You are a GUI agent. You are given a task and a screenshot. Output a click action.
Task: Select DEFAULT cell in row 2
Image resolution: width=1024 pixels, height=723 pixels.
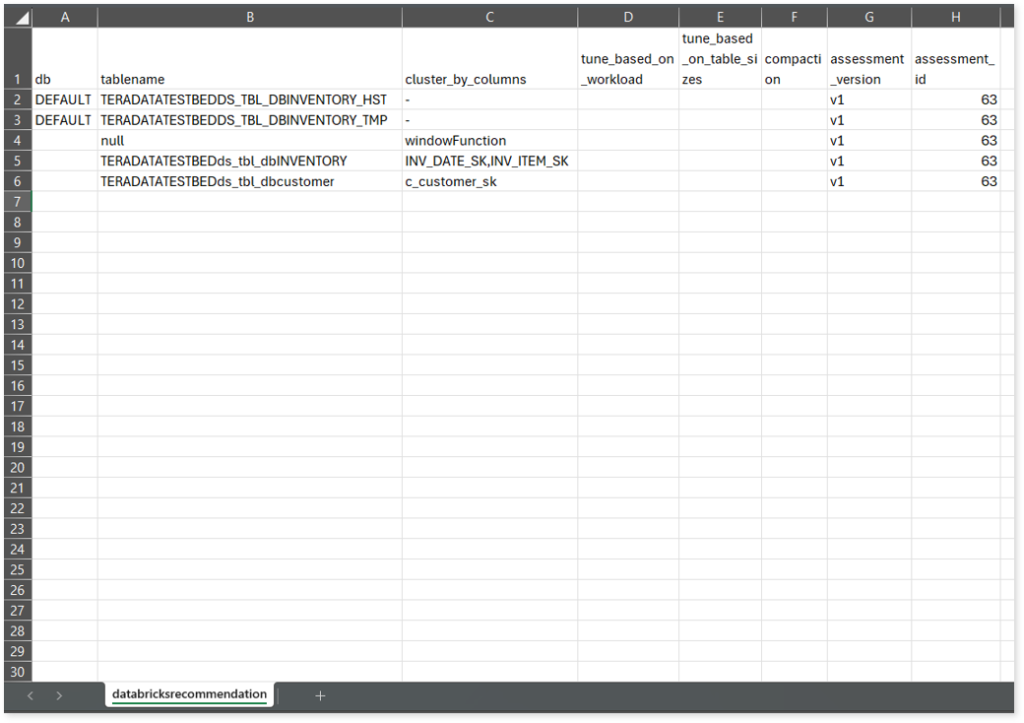pos(65,99)
